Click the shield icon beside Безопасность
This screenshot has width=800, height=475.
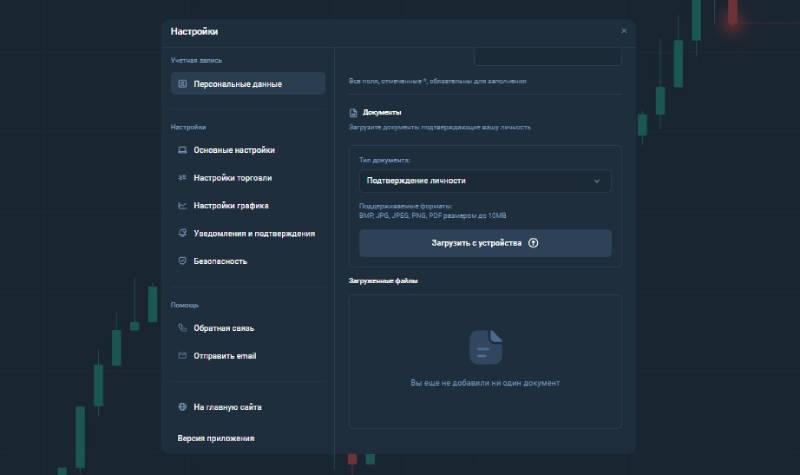182,261
